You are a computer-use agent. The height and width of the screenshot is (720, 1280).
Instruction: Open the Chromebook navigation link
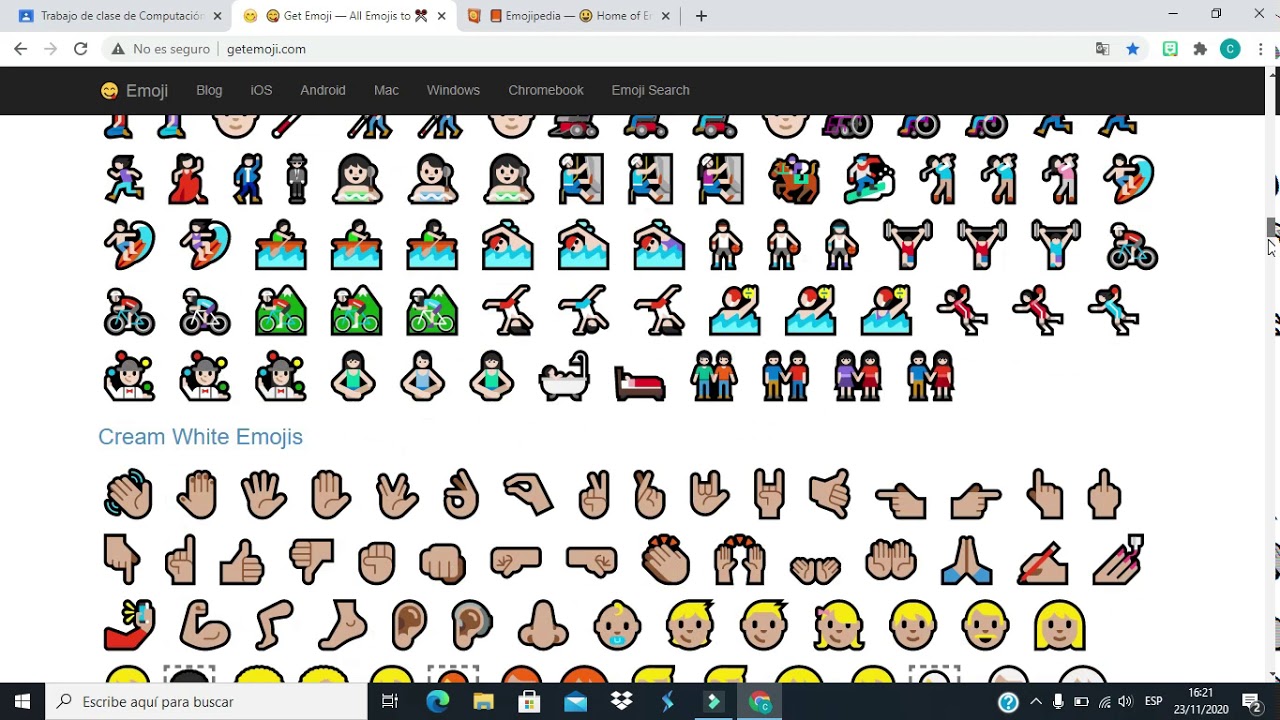coord(546,90)
